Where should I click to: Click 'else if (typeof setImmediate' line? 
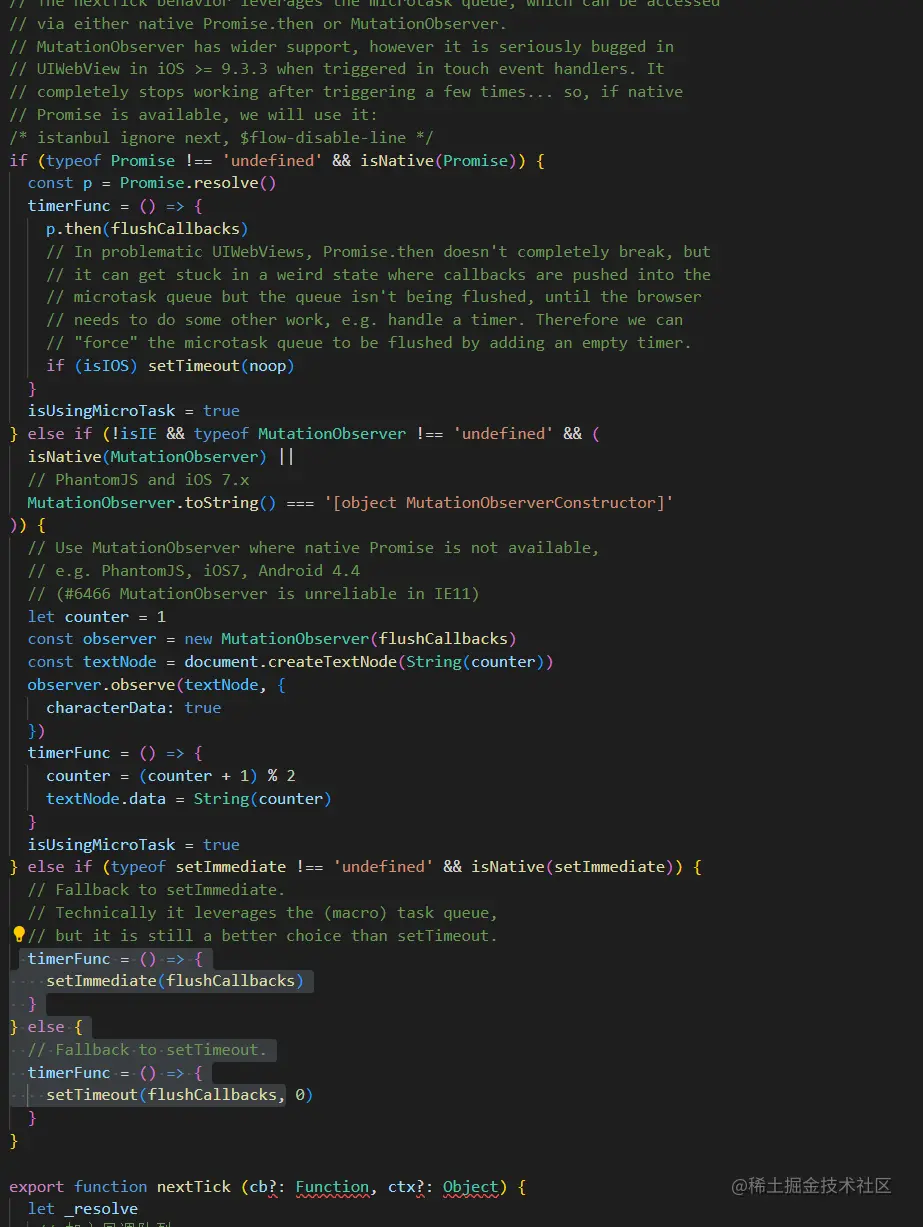click(x=356, y=867)
